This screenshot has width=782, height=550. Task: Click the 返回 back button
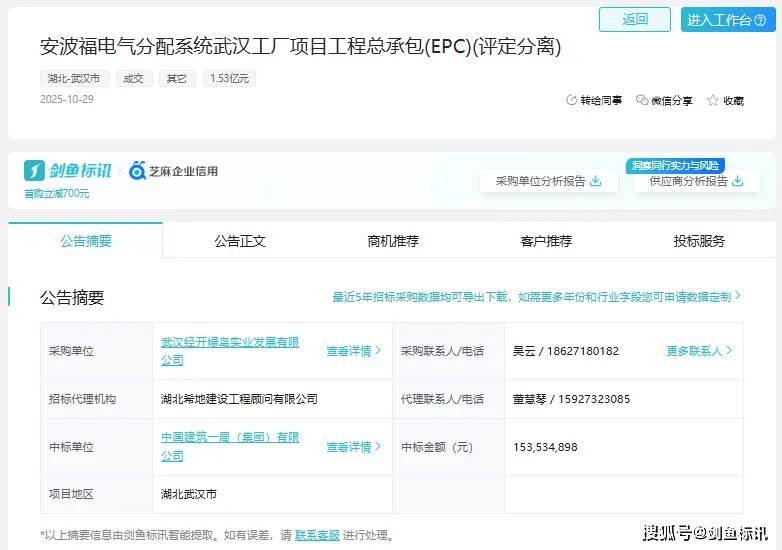[634, 19]
